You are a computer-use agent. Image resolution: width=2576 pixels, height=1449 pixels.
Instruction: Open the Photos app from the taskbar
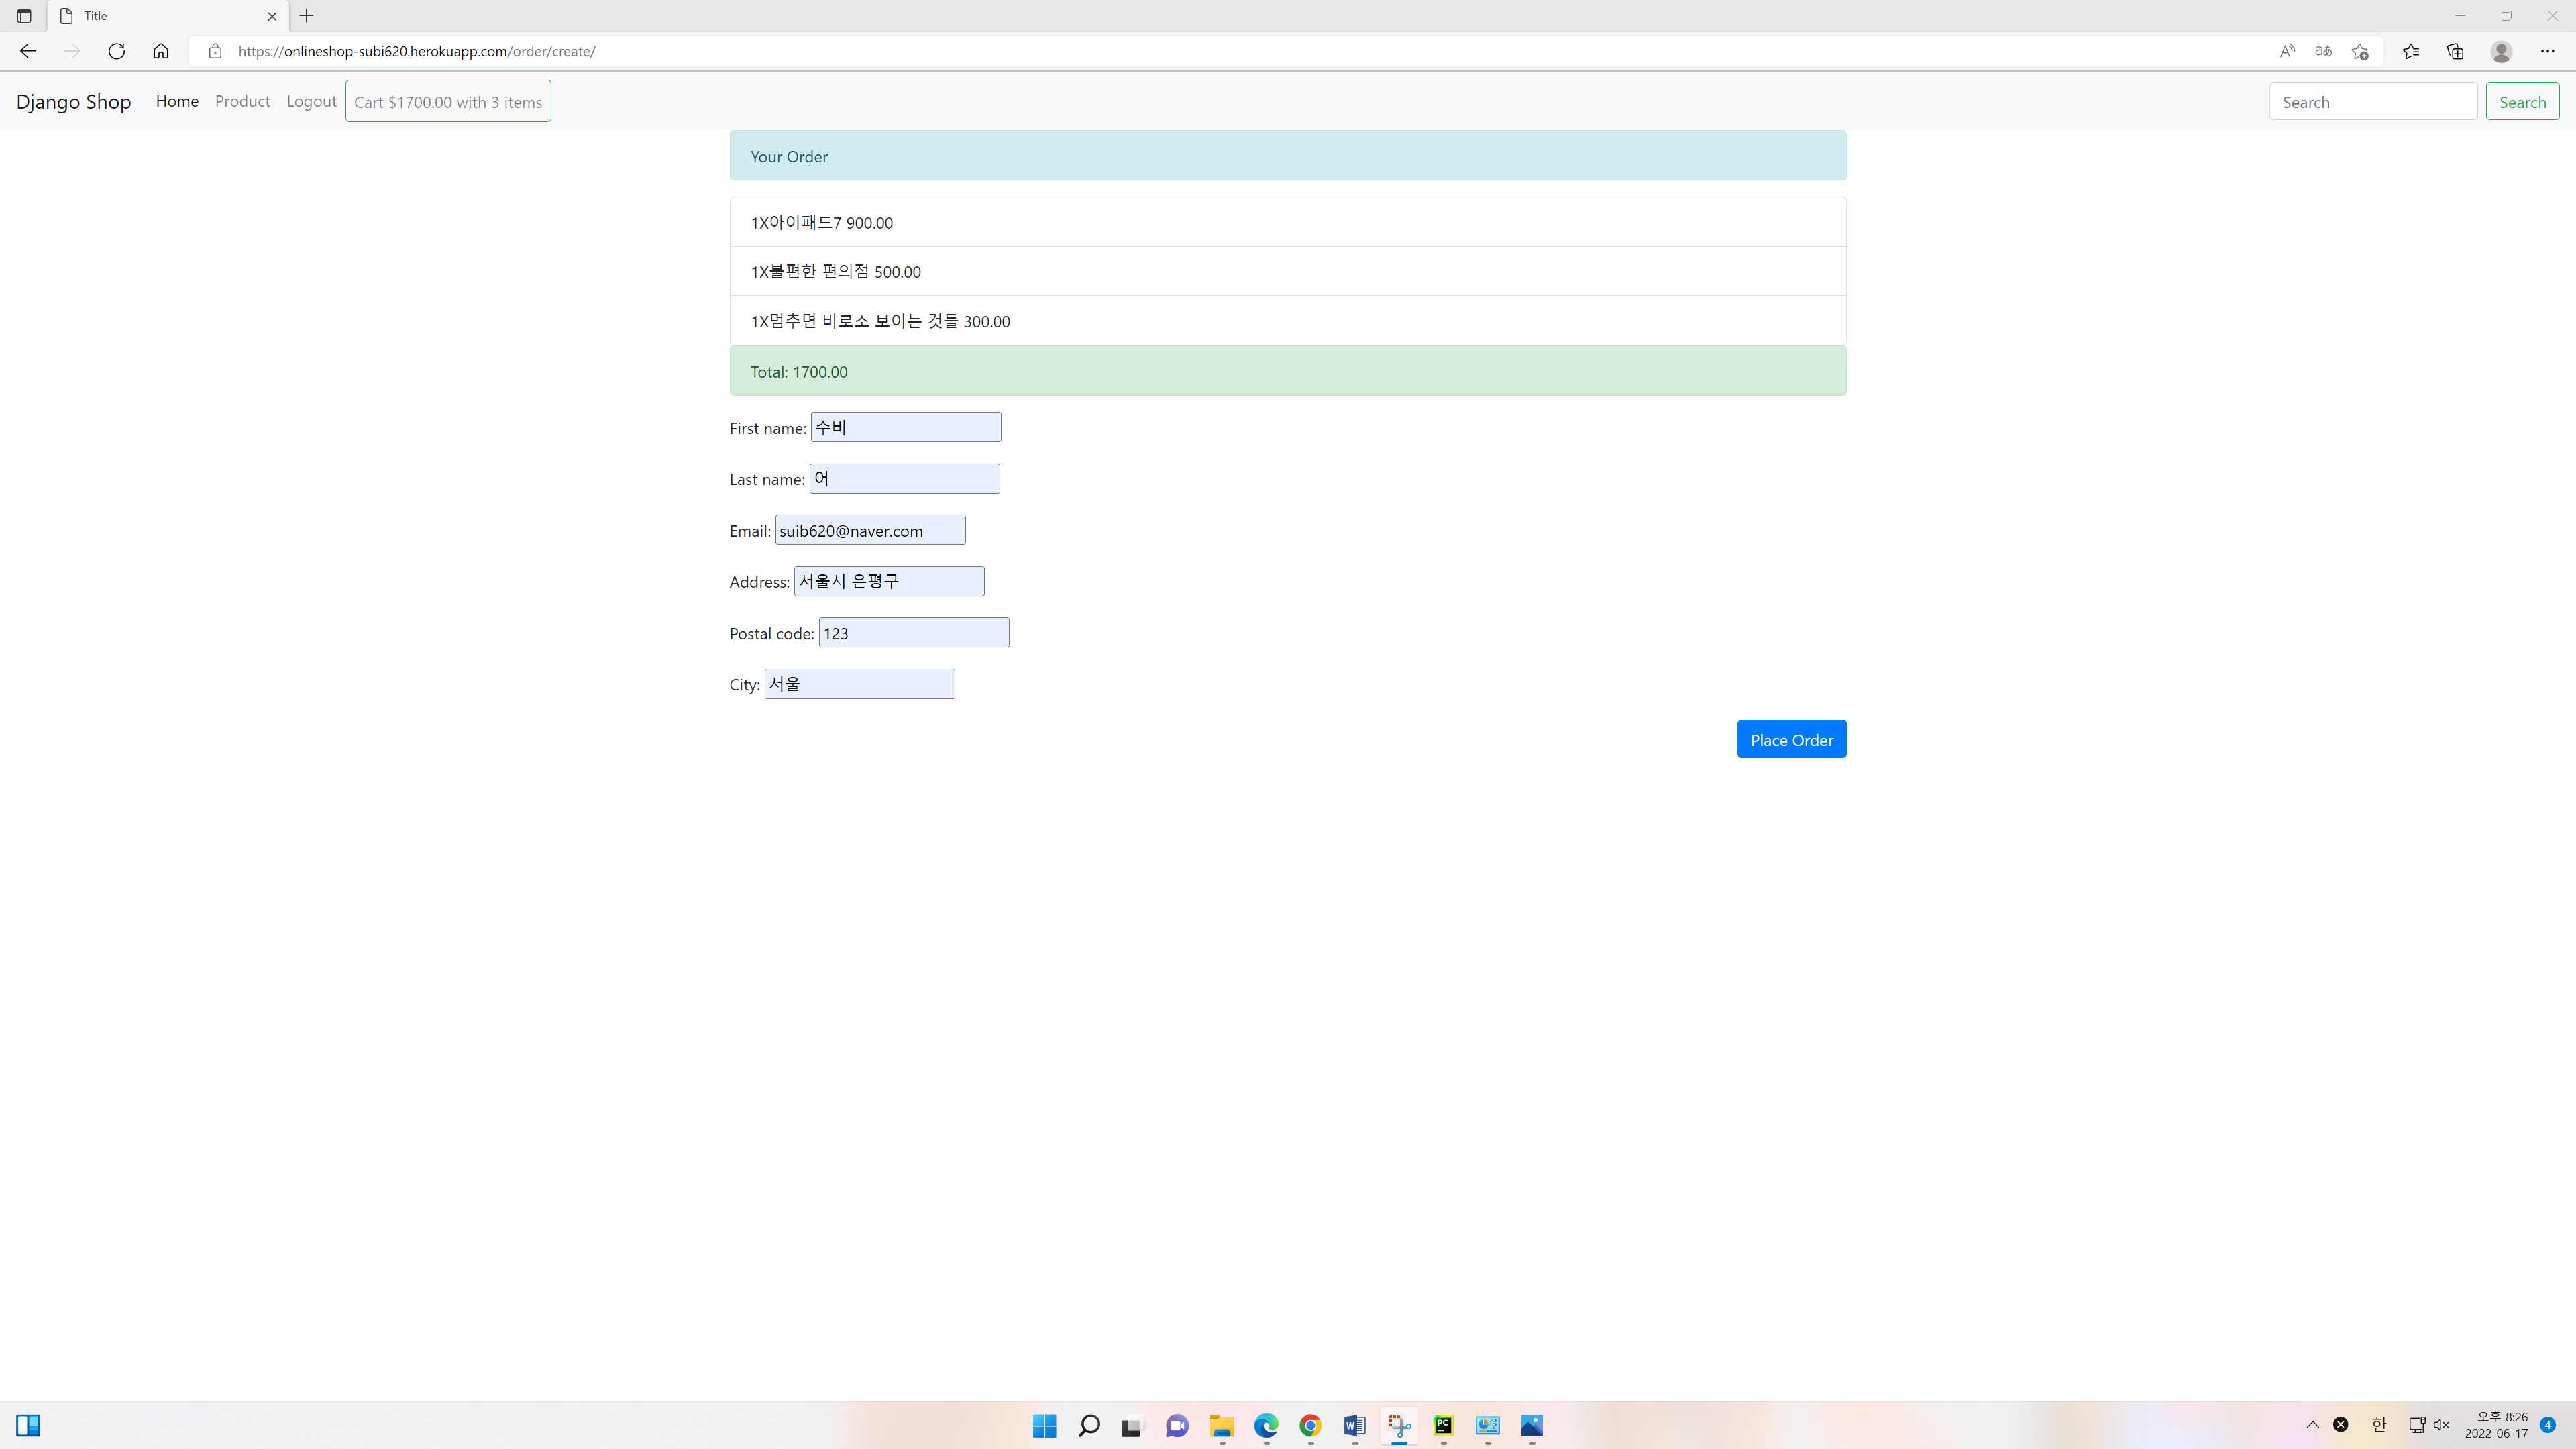pyautogui.click(x=1532, y=1425)
